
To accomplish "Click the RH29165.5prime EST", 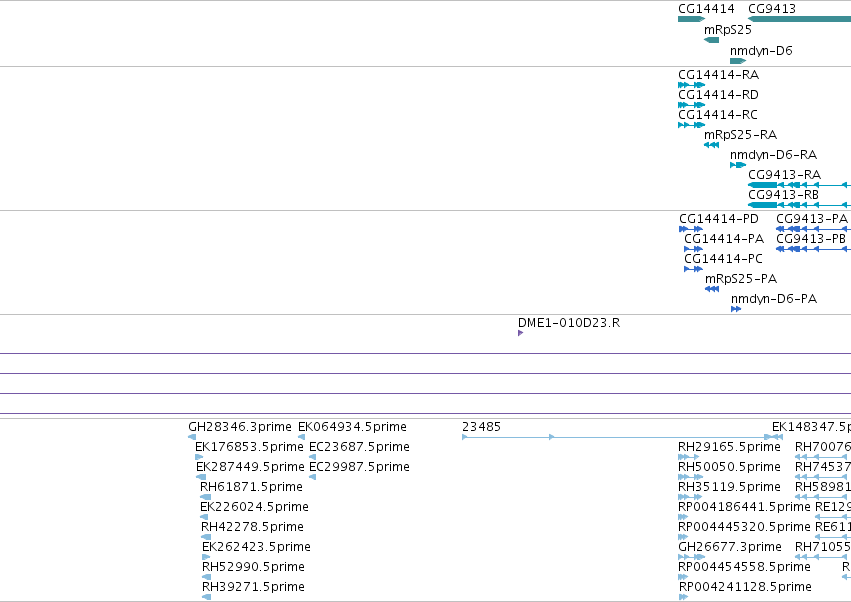I will [x=690, y=458].
